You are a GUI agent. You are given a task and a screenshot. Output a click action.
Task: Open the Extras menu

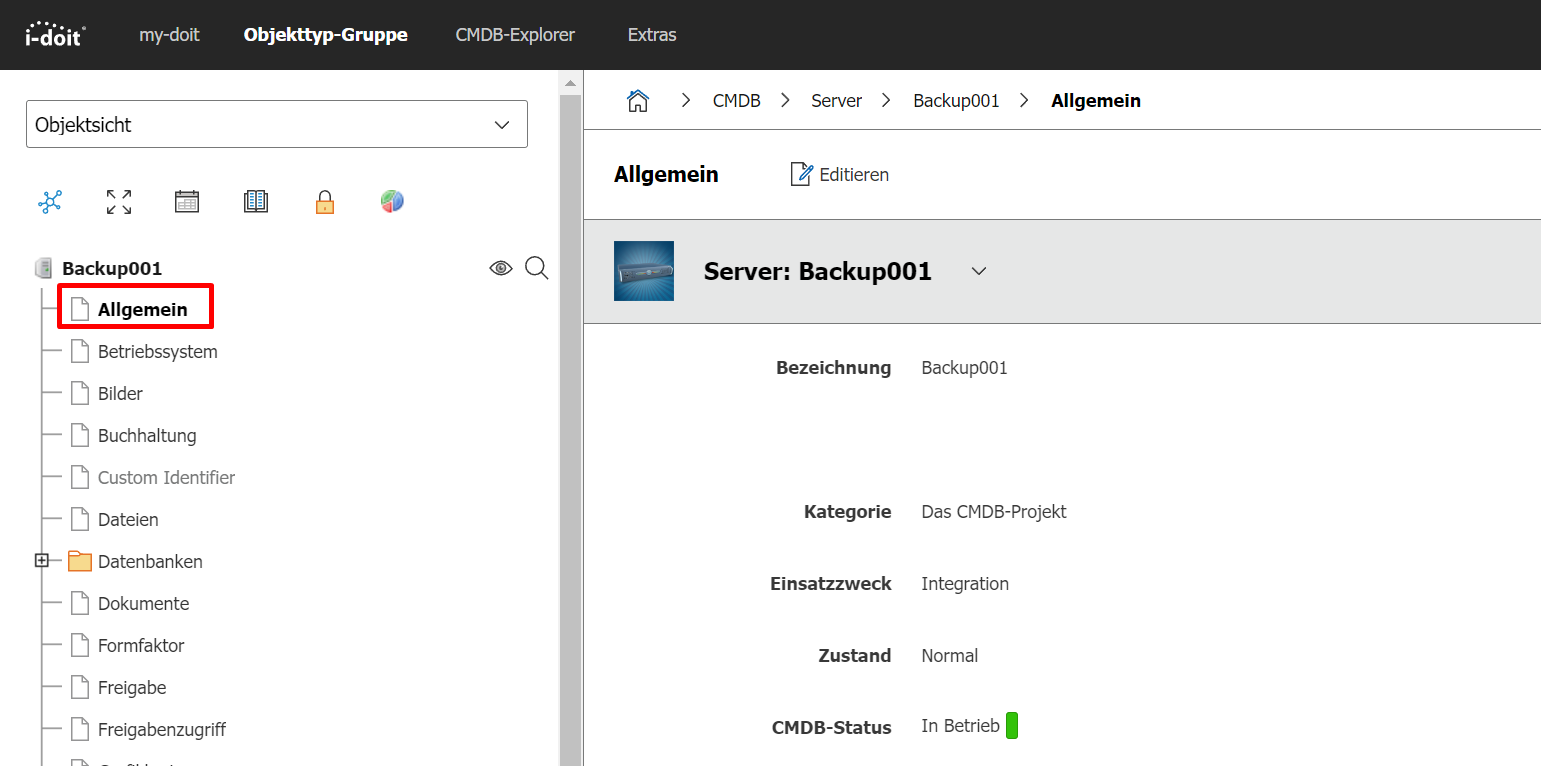[652, 35]
